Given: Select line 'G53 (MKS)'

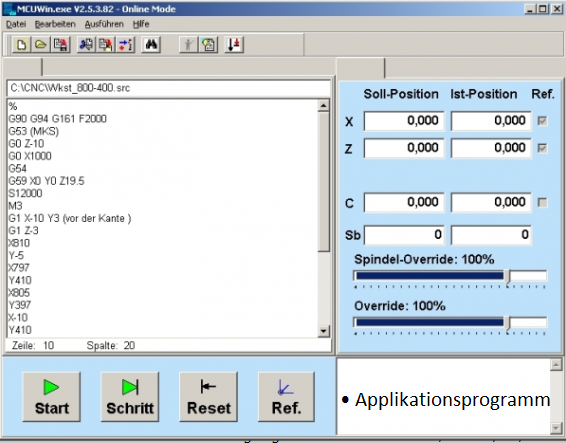Looking at the screenshot, I should point(34,131).
